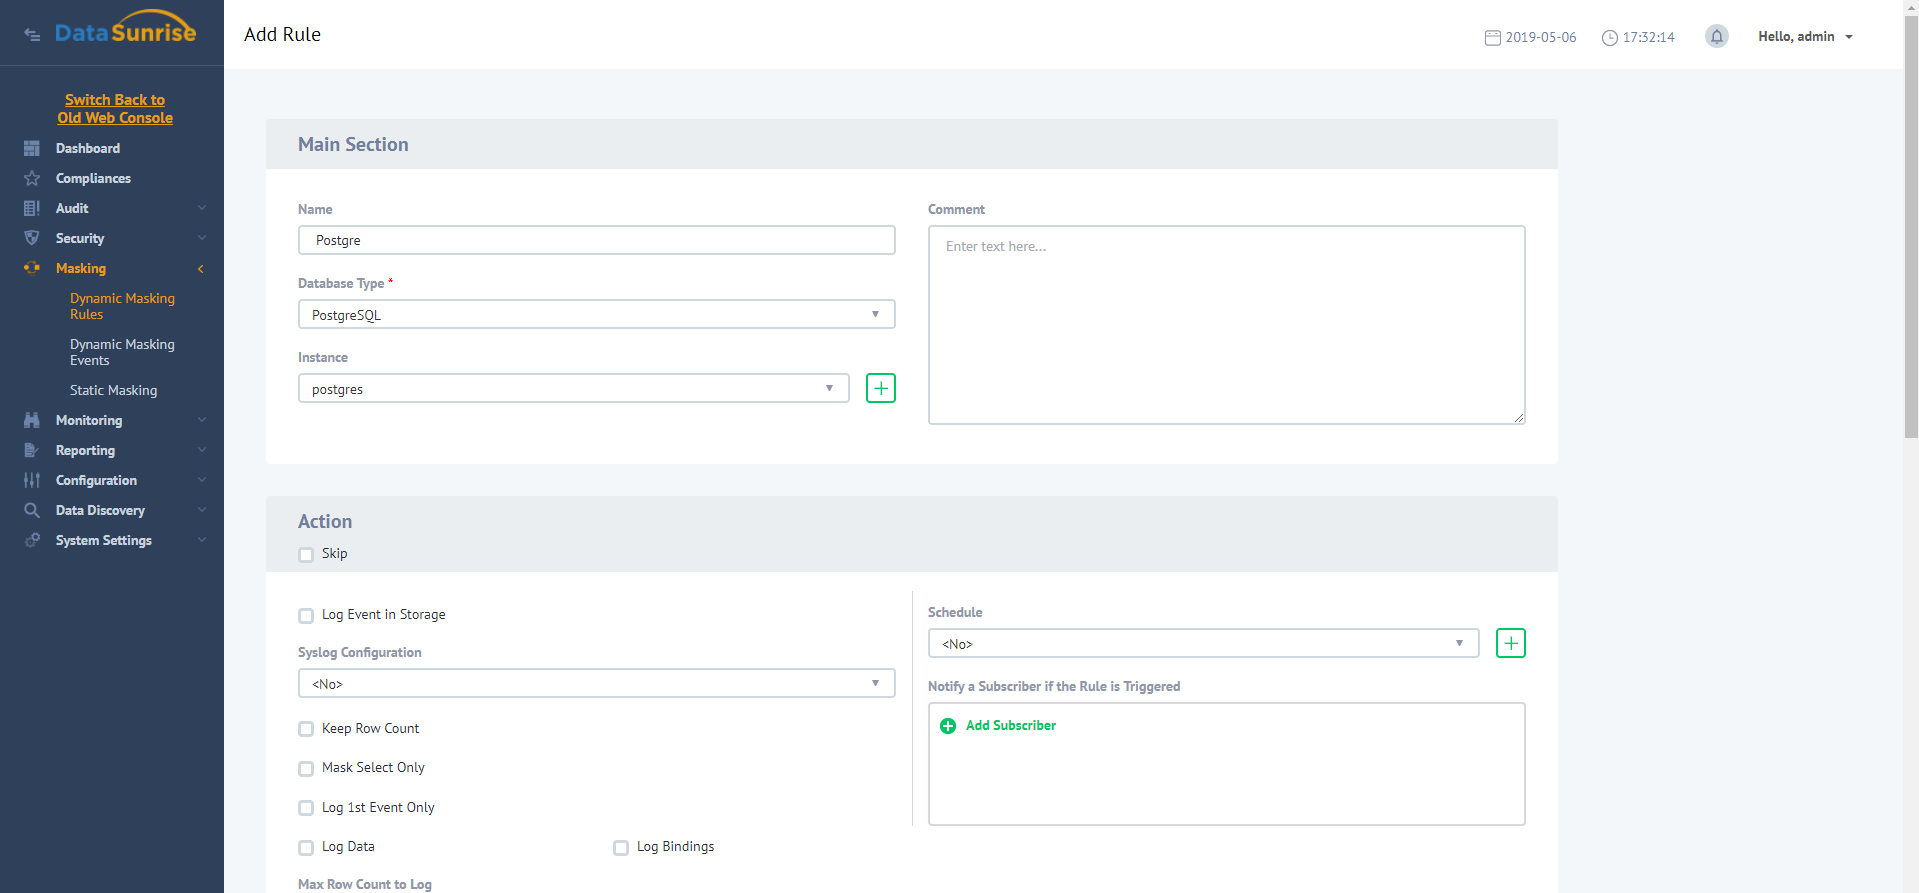Check Log Event in Storage
The width and height of the screenshot is (1919, 893).
click(x=306, y=616)
